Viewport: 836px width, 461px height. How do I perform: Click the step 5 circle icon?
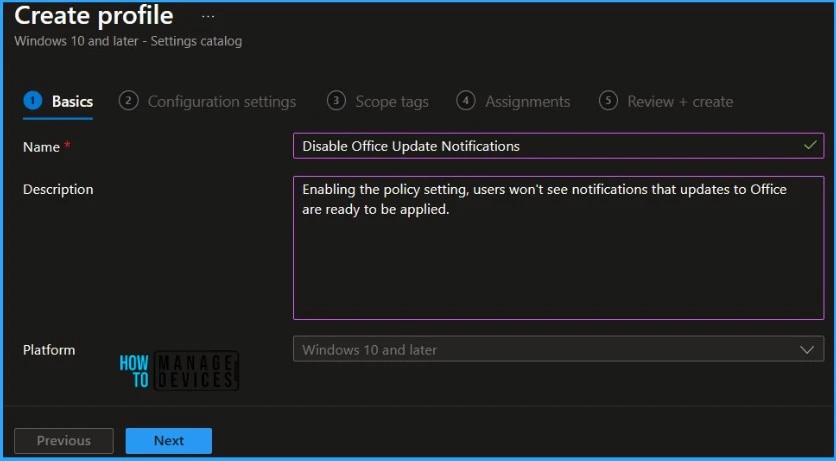[608, 101]
